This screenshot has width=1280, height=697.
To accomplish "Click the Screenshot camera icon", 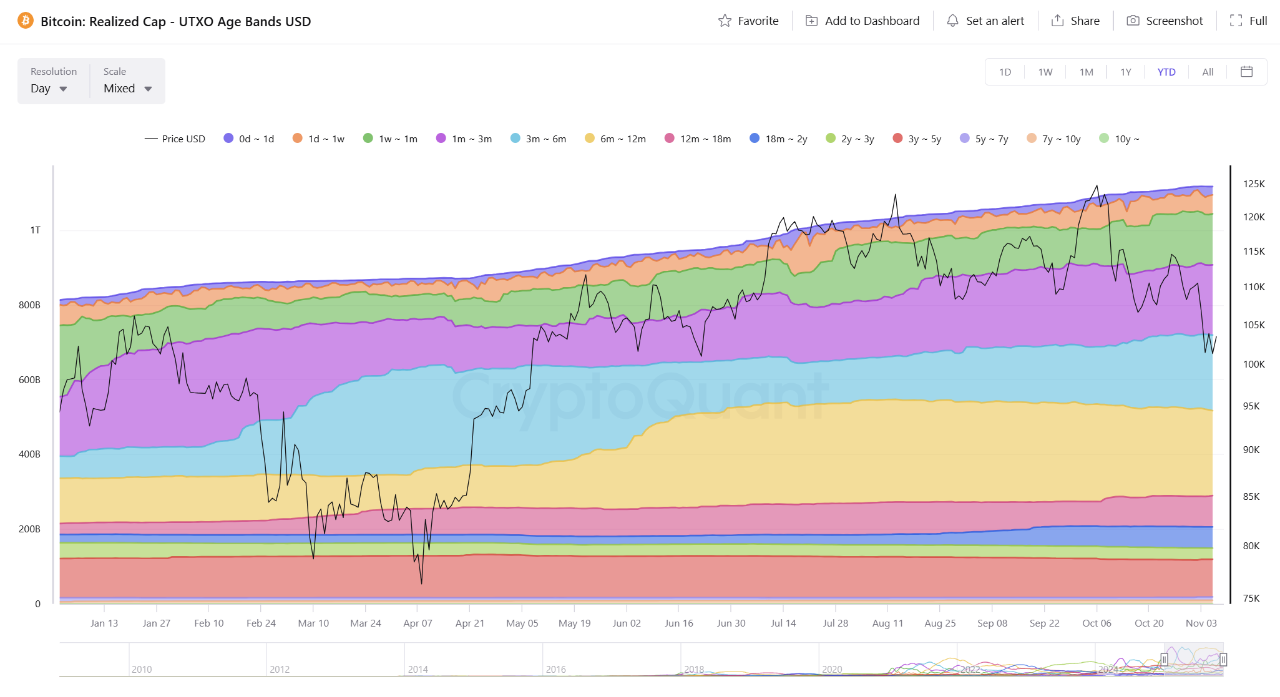I will point(1132,21).
